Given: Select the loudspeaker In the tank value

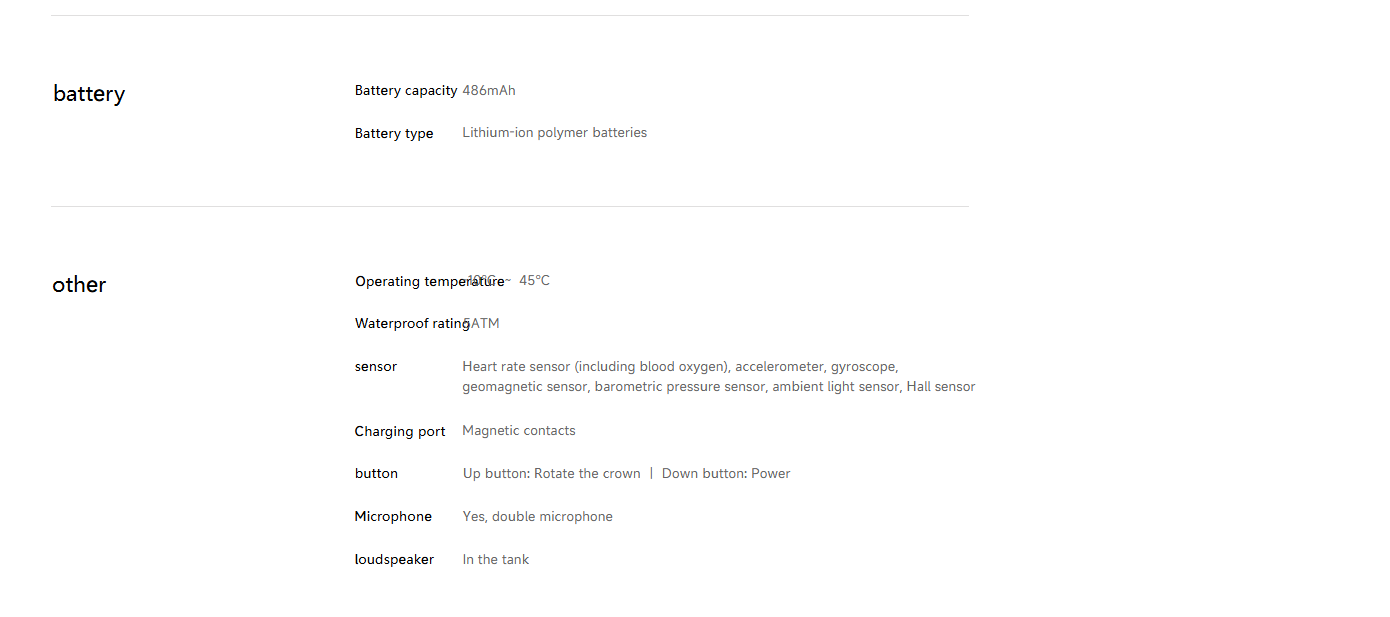Looking at the screenshot, I should point(496,560).
